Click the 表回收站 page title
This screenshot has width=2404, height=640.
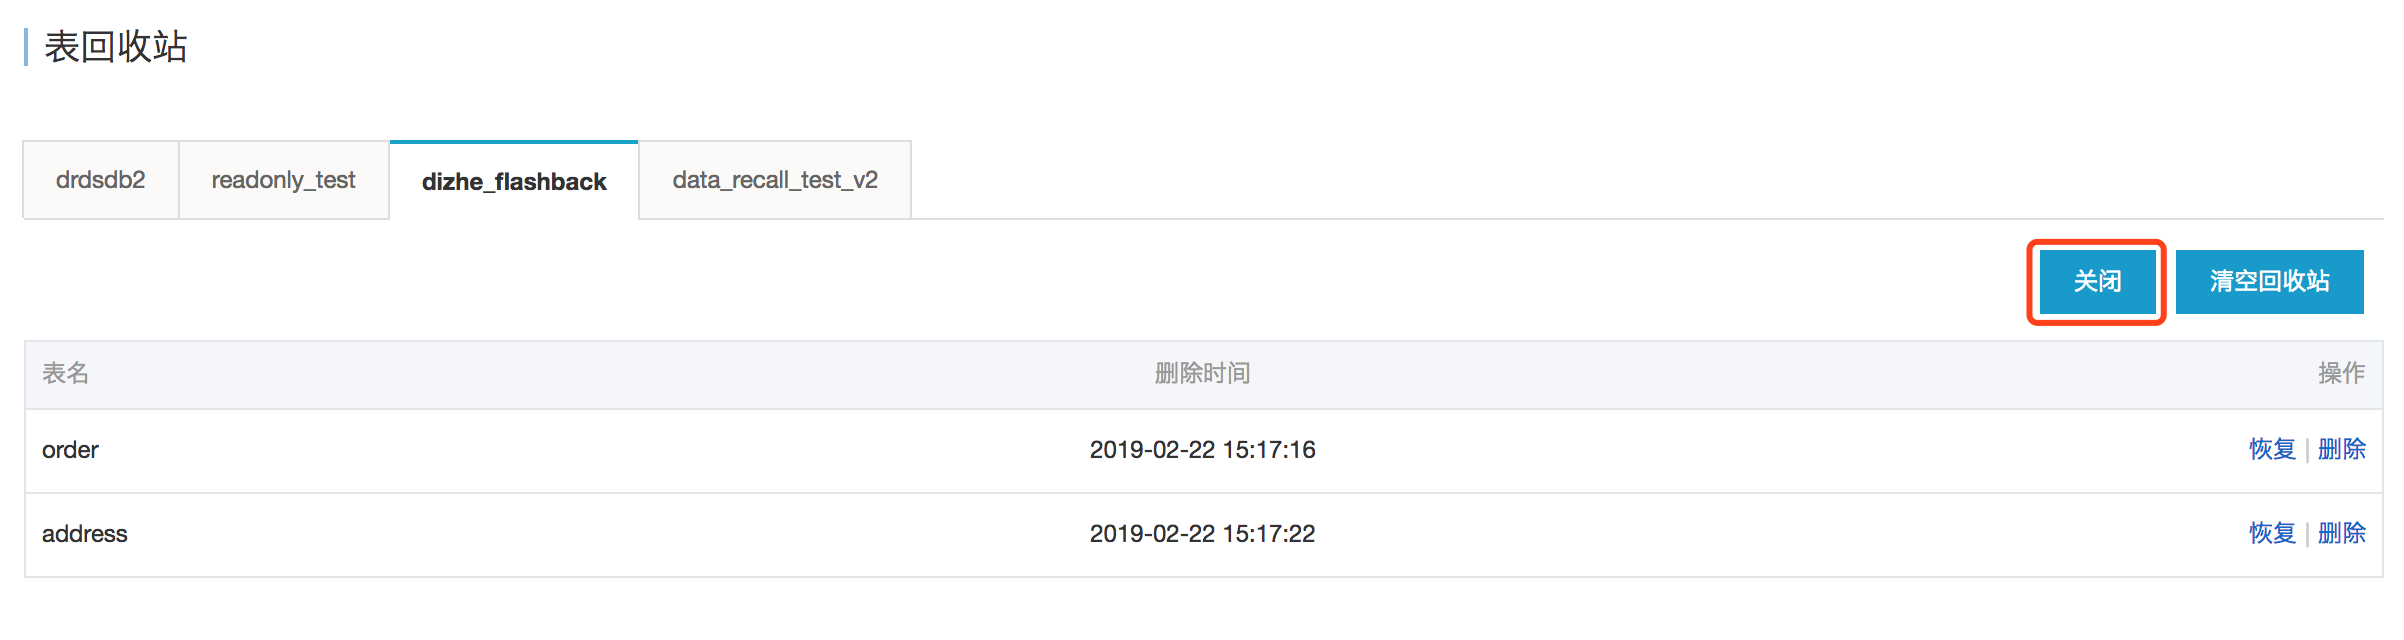[116, 47]
